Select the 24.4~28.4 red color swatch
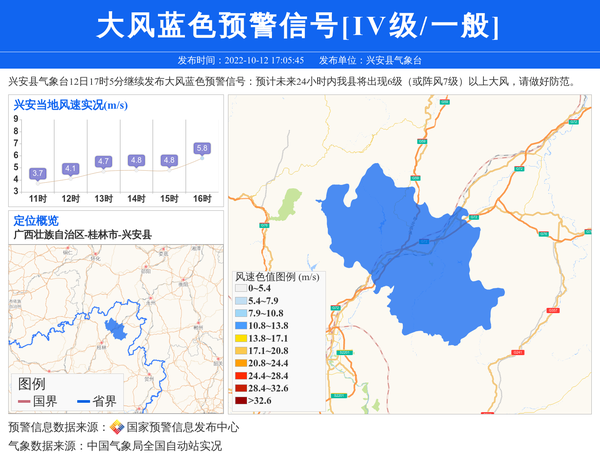Viewport: 600px width, 471px height. tap(241, 376)
